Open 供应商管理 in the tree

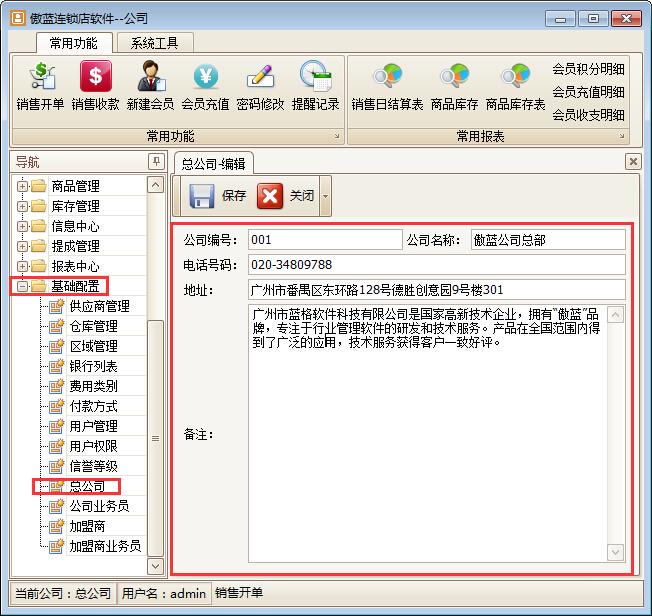(x=99, y=306)
